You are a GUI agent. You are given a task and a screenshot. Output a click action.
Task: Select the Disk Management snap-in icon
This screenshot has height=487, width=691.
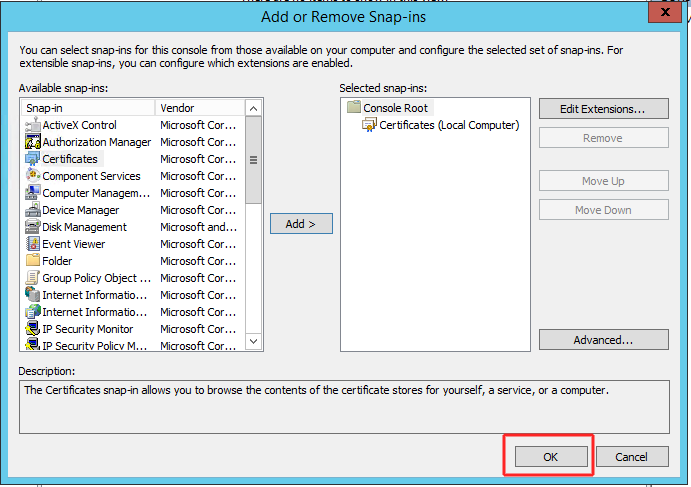(x=32, y=227)
